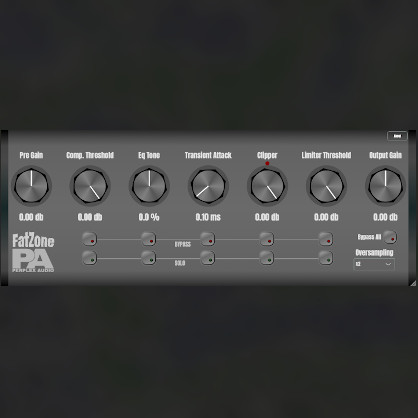Enable solo for the Transient Attack stage
This screenshot has width=418, height=418.
(207, 258)
